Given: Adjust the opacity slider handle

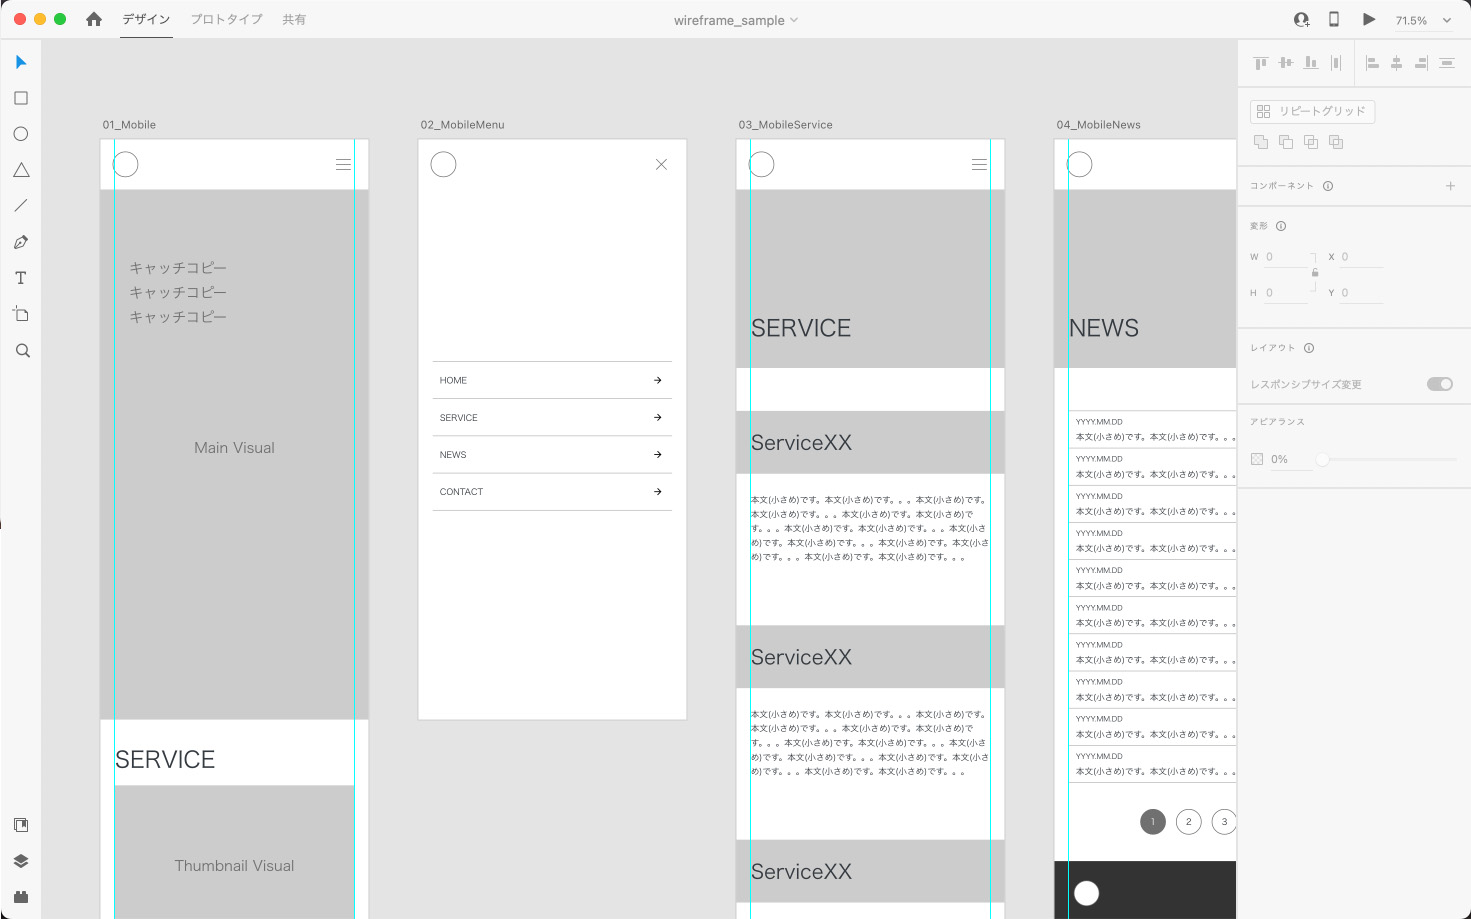Looking at the screenshot, I should click(1322, 459).
